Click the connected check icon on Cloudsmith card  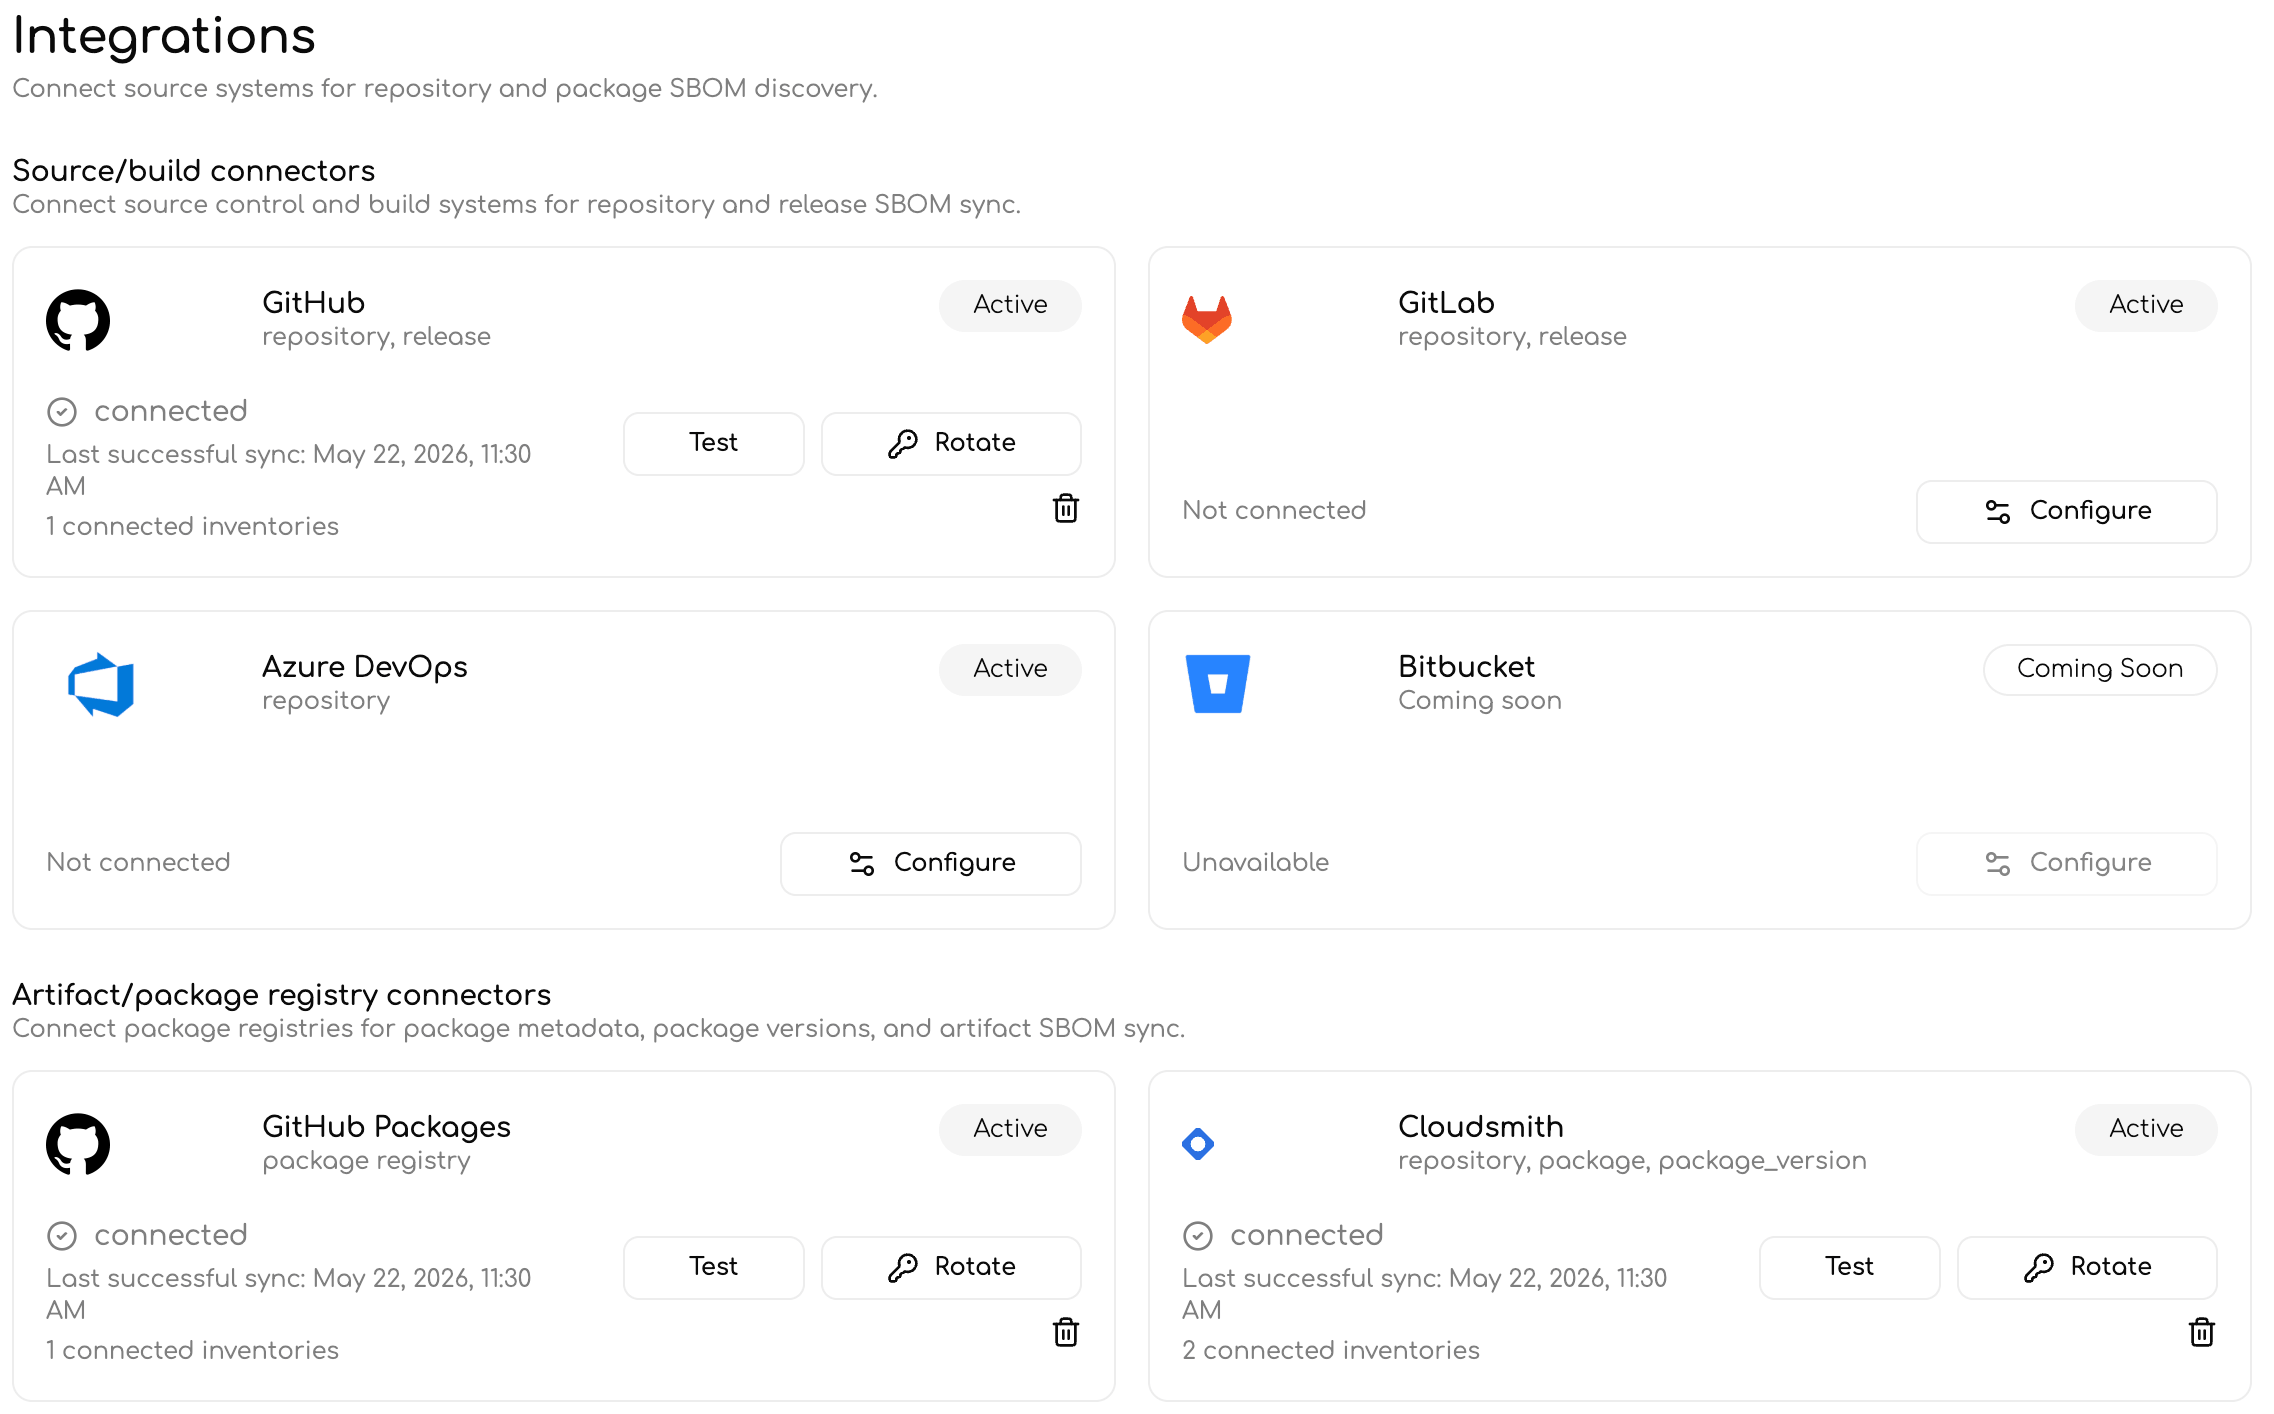click(1198, 1236)
